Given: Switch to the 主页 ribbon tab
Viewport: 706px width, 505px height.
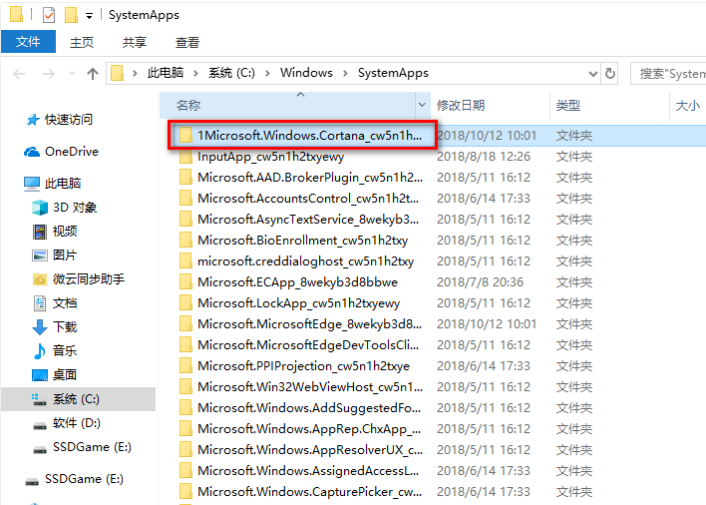Looking at the screenshot, I should click(81, 42).
